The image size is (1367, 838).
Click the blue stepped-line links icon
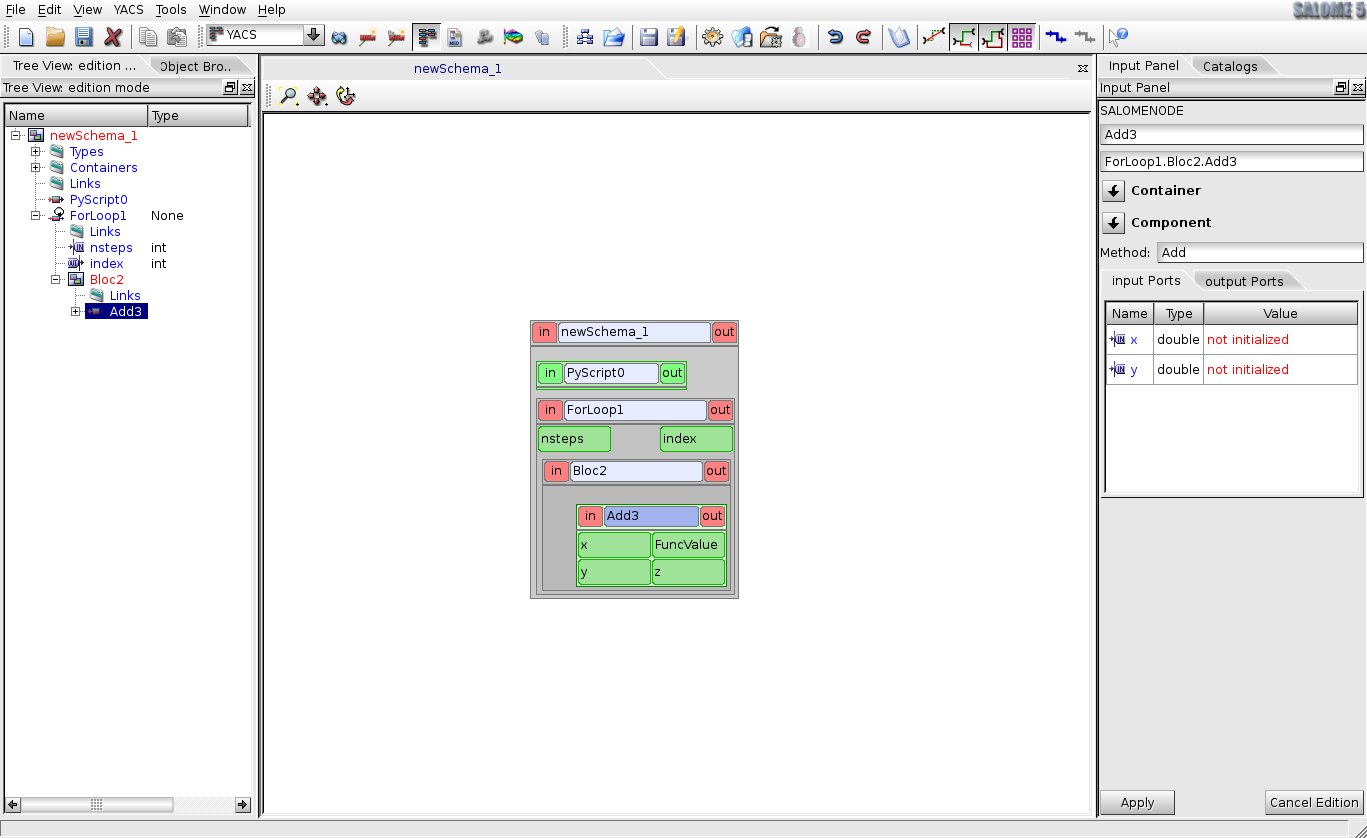1055,37
